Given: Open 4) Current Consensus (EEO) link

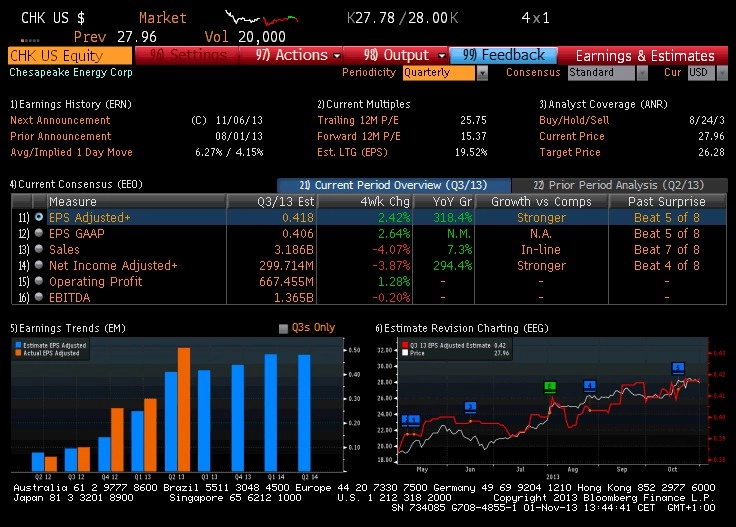Looking at the screenshot, I should click(76, 184).
